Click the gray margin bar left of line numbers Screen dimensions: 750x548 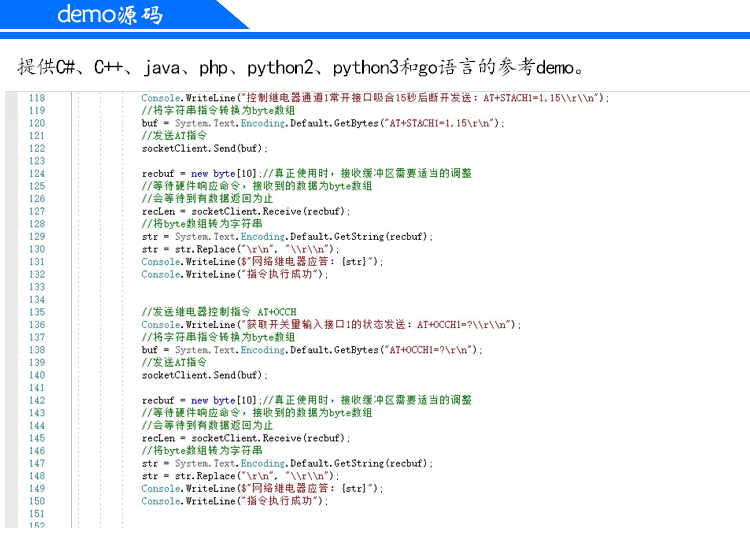11,310
